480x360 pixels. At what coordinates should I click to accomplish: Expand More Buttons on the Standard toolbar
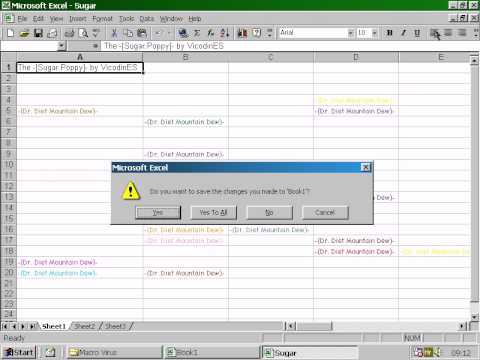pyautogui.click(x=270, y=33)
